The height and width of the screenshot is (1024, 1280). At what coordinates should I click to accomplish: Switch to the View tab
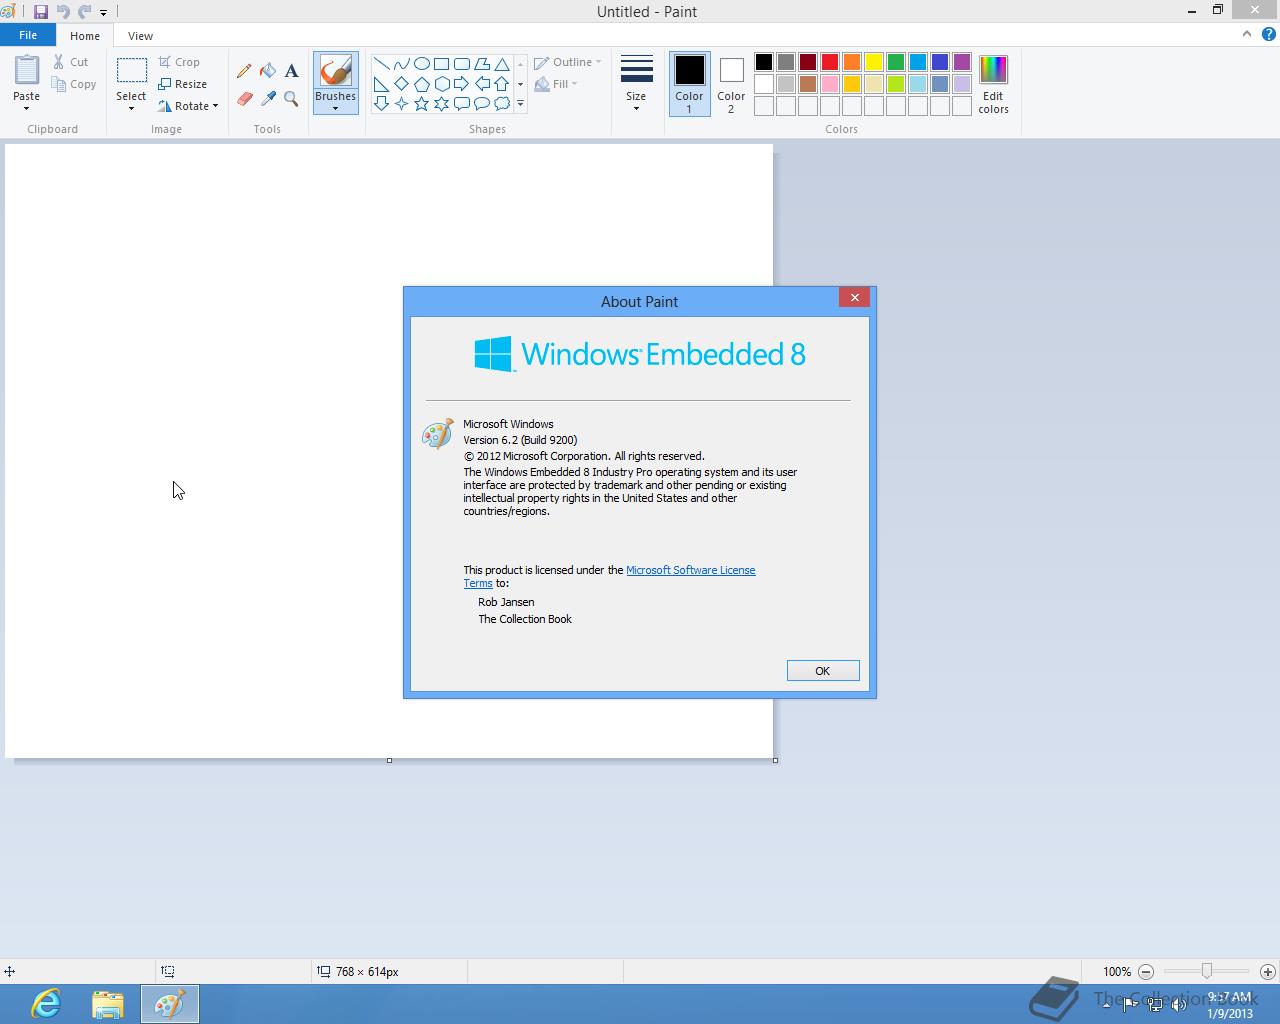click(x=140, y=36)
